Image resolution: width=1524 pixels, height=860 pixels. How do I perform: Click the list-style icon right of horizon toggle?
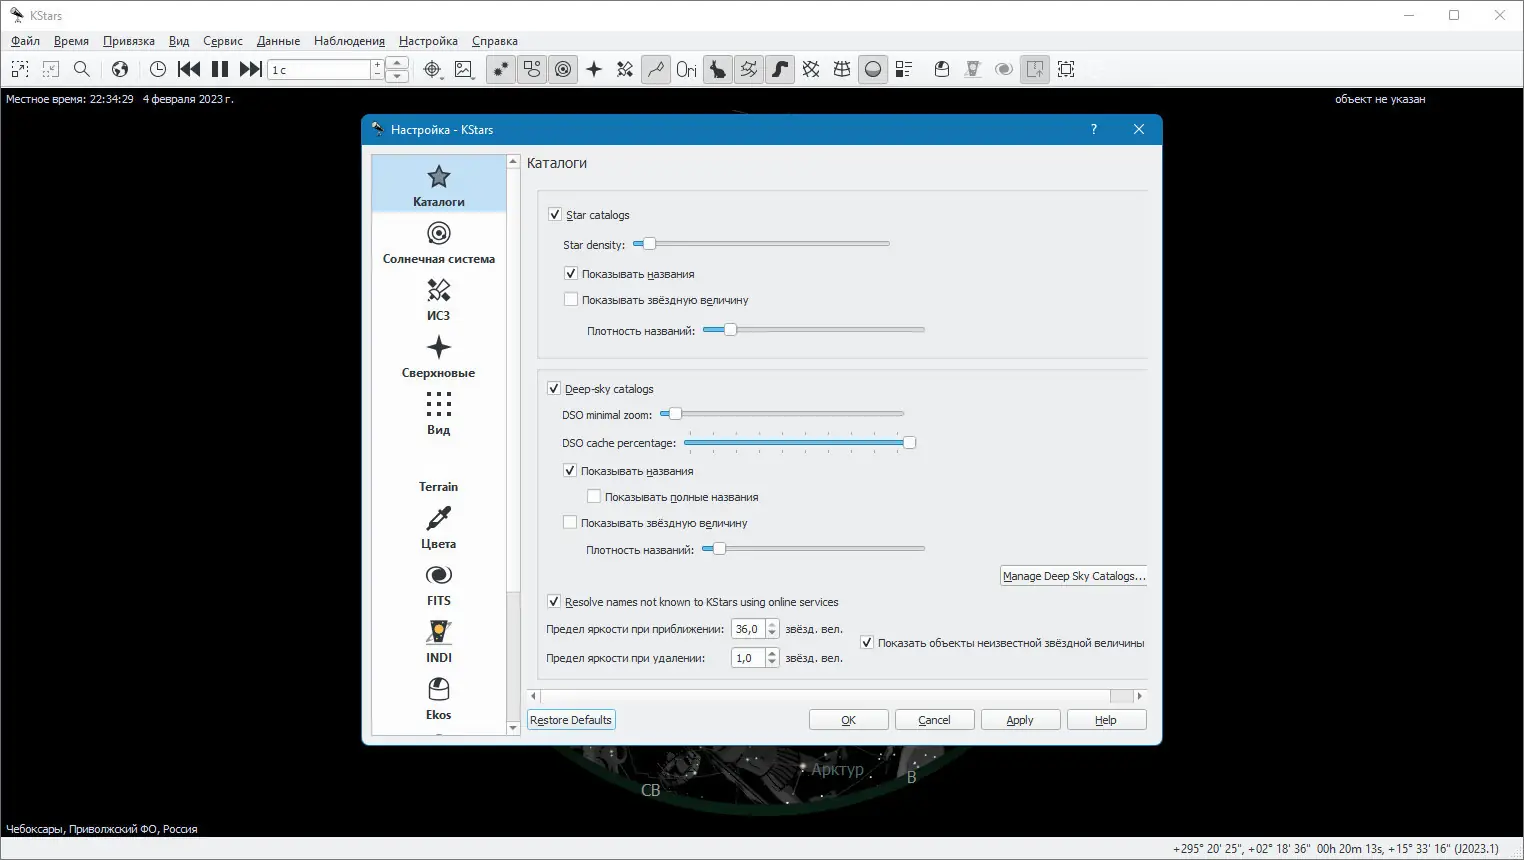904,69
